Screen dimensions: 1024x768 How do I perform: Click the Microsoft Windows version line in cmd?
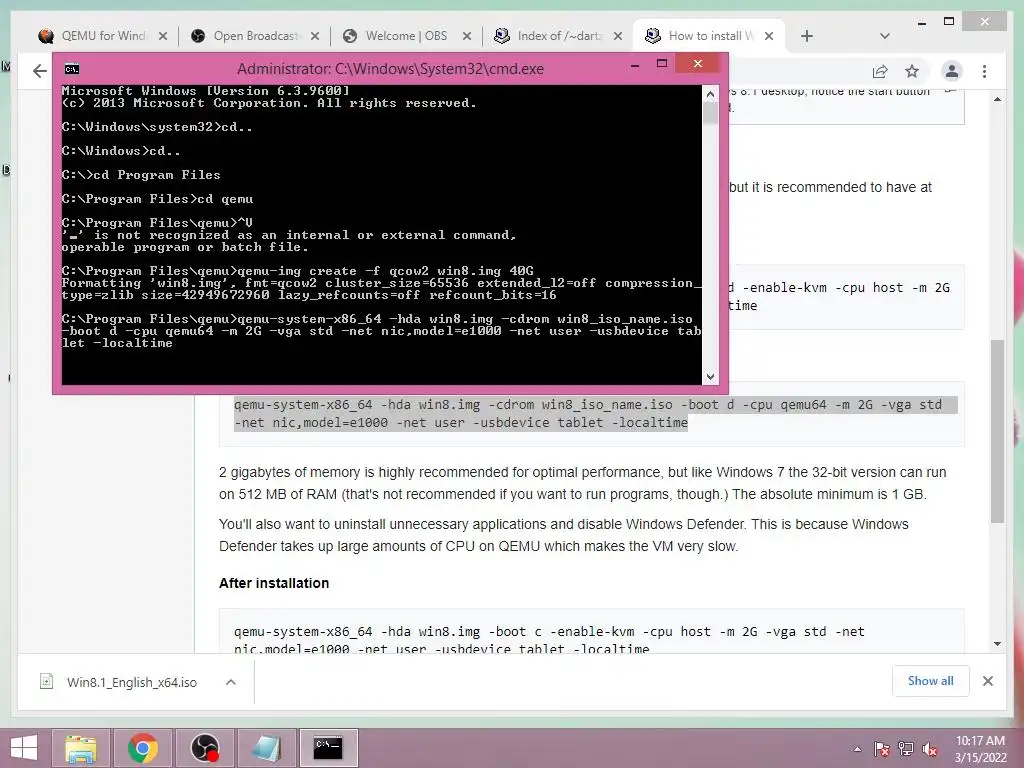coord(206,91)
